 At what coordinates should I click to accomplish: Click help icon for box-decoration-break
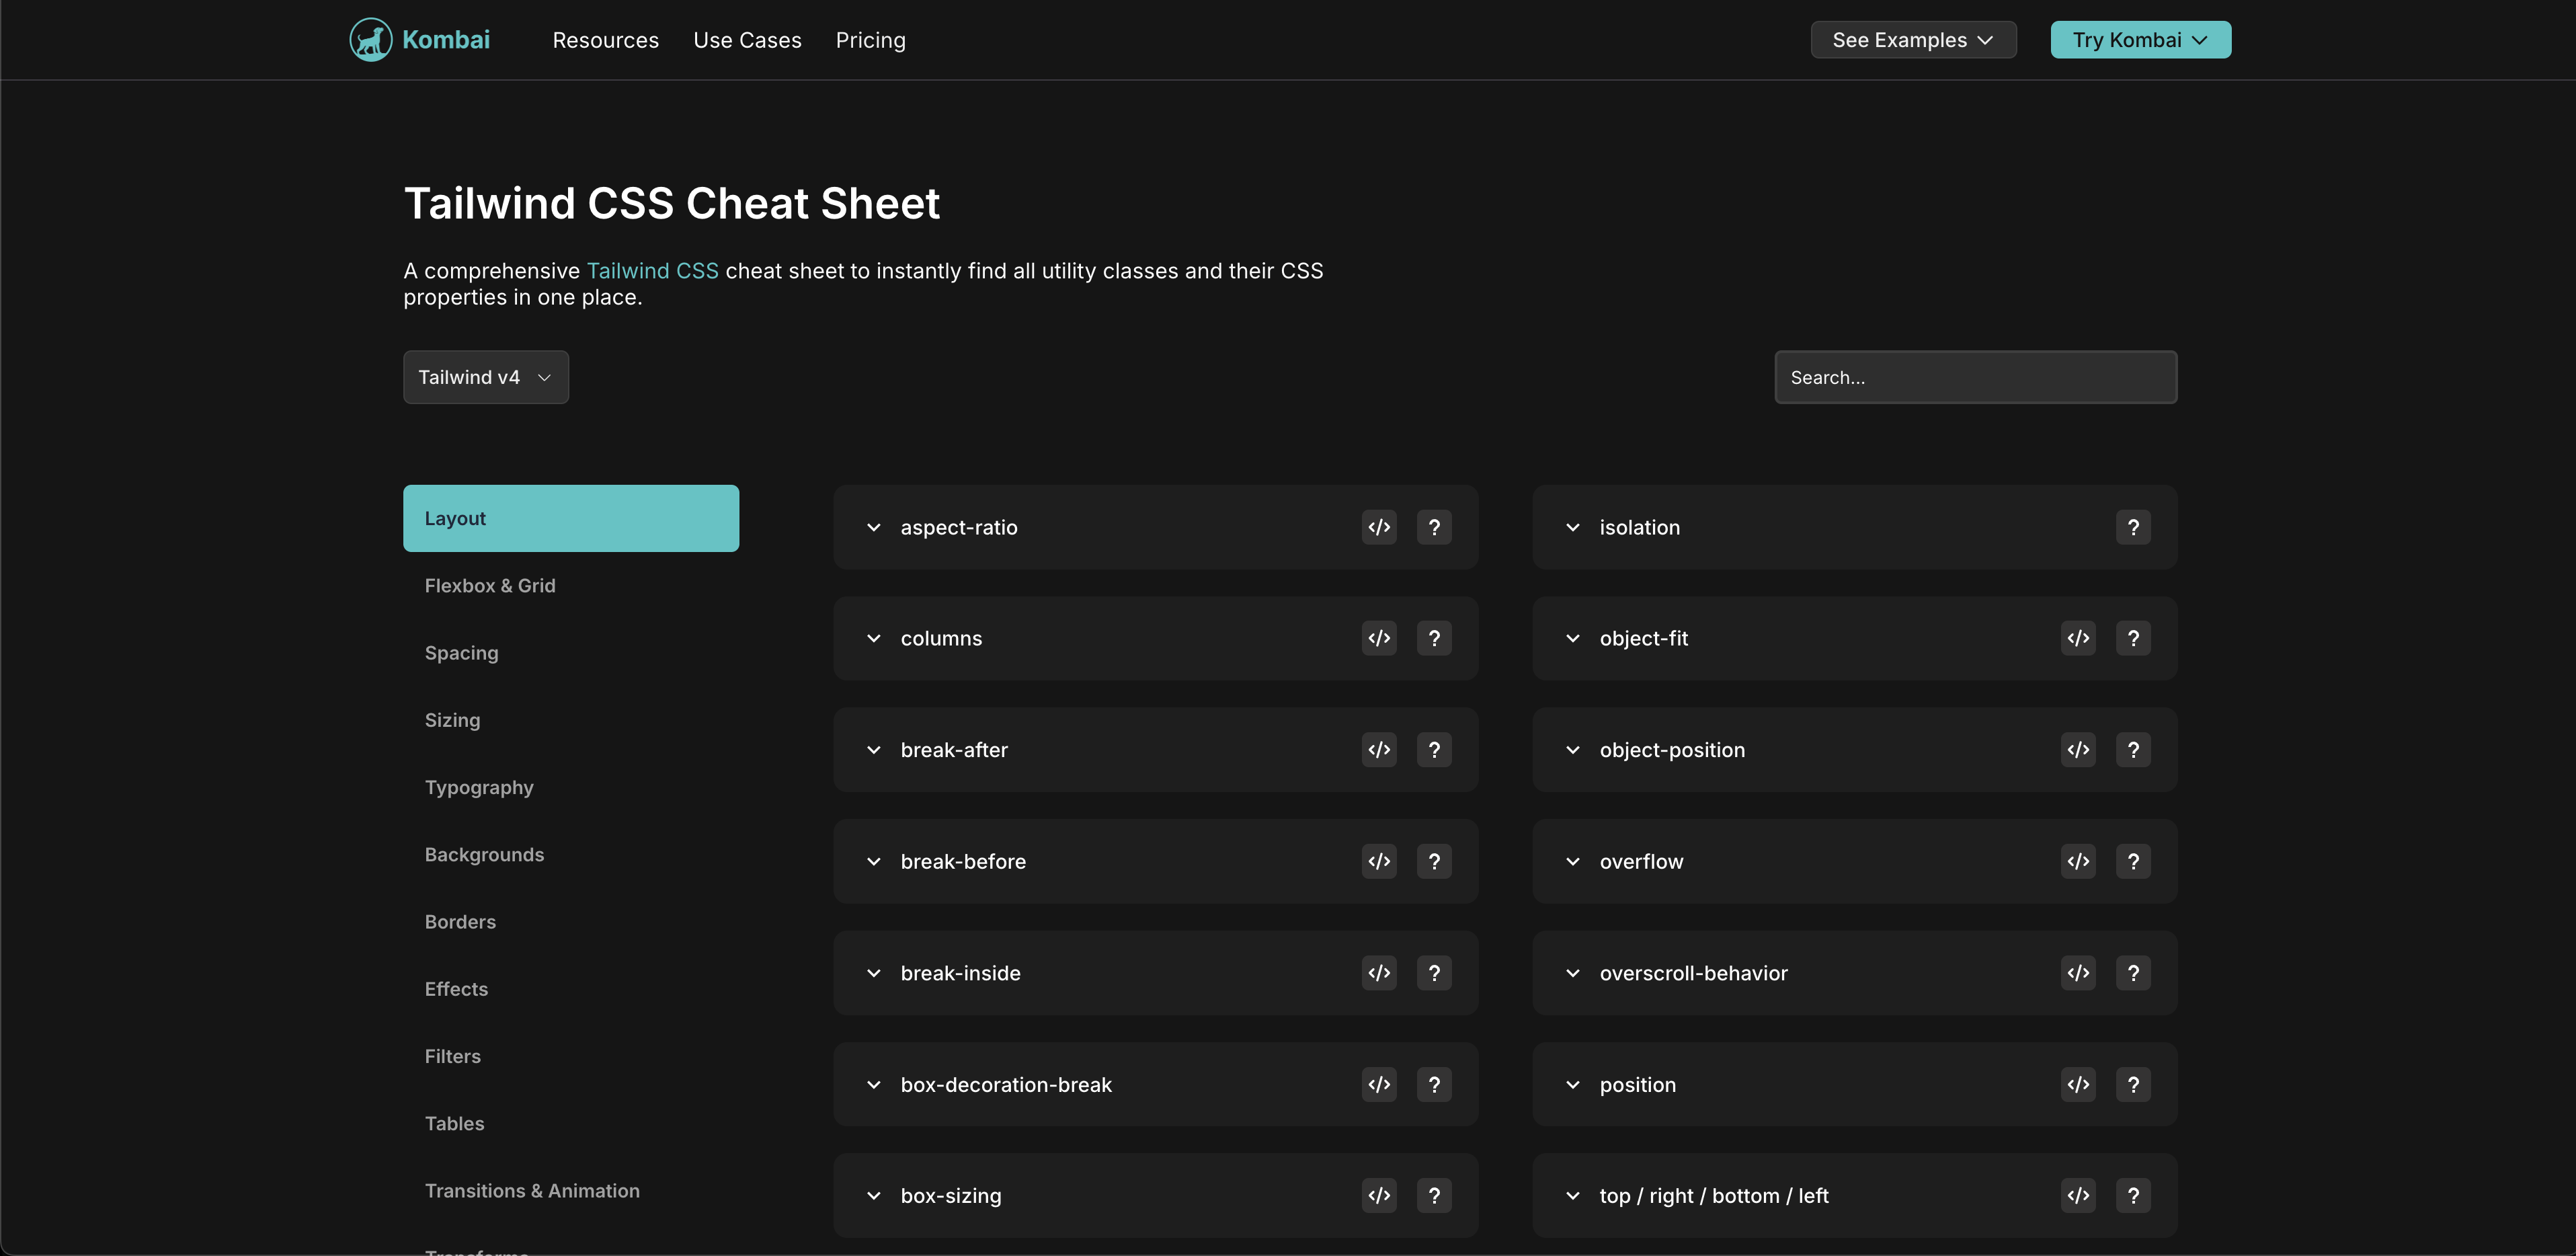pyautogui.click(x=1434, y=1084)
